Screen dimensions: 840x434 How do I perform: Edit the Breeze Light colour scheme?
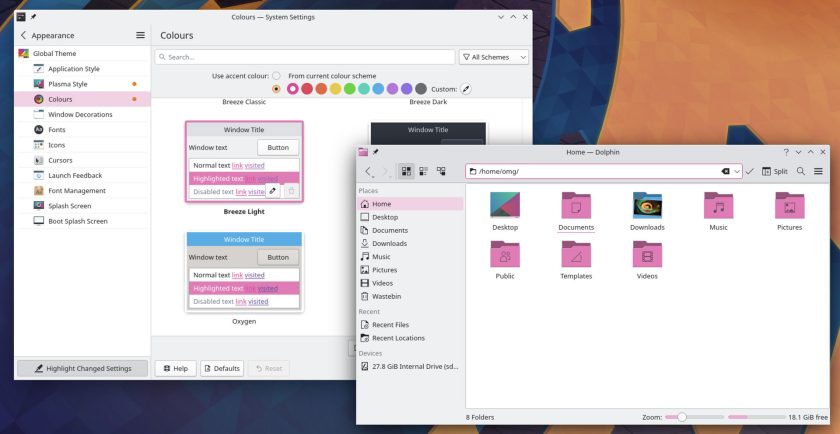pos(273,191)
